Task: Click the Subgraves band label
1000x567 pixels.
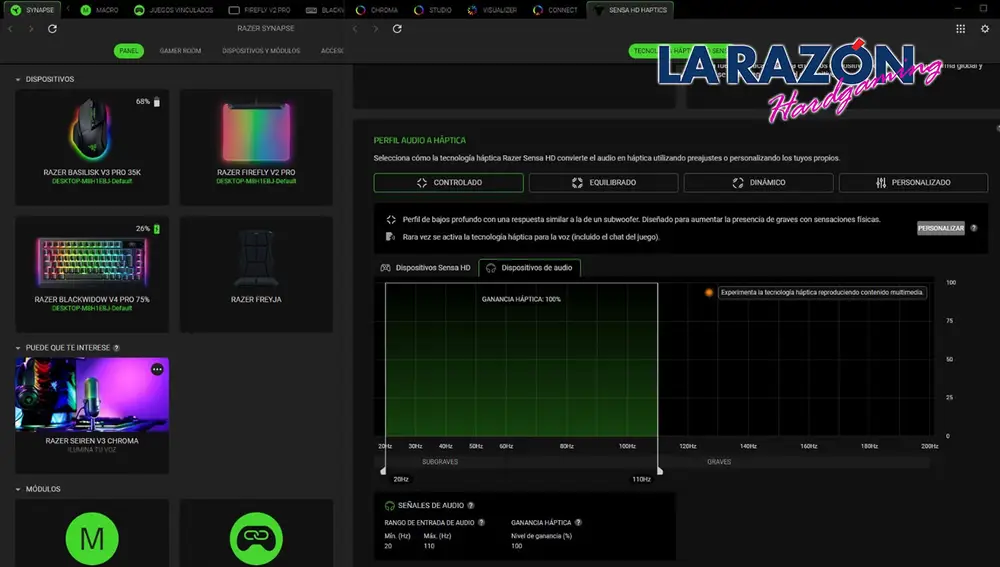Action: coord(440,462)
